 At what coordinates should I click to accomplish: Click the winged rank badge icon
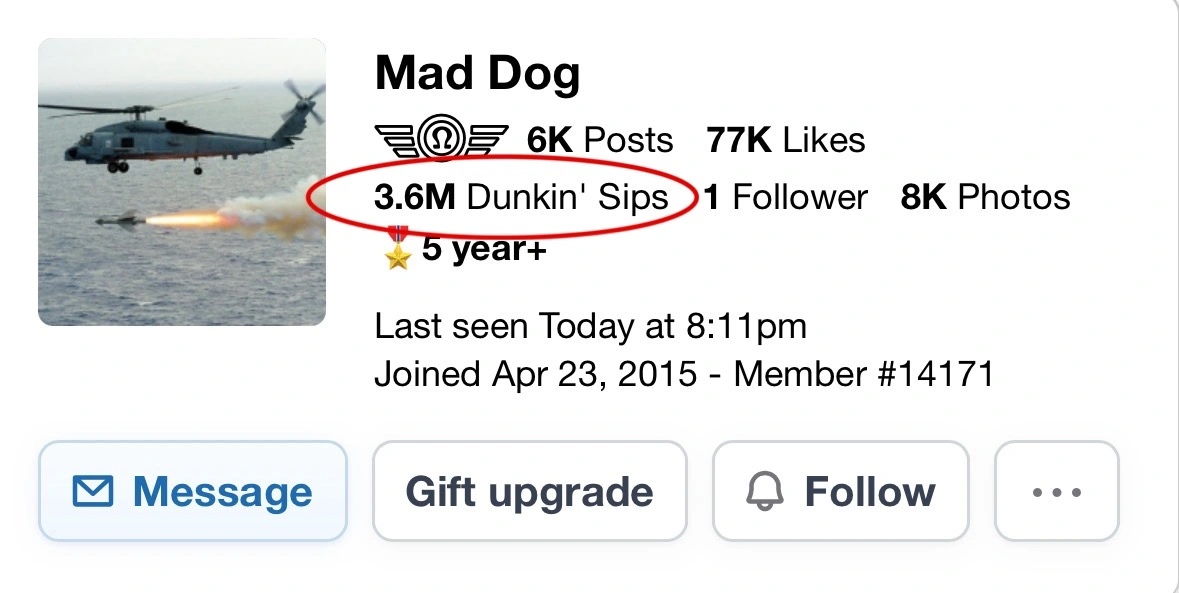pos(442,140)
